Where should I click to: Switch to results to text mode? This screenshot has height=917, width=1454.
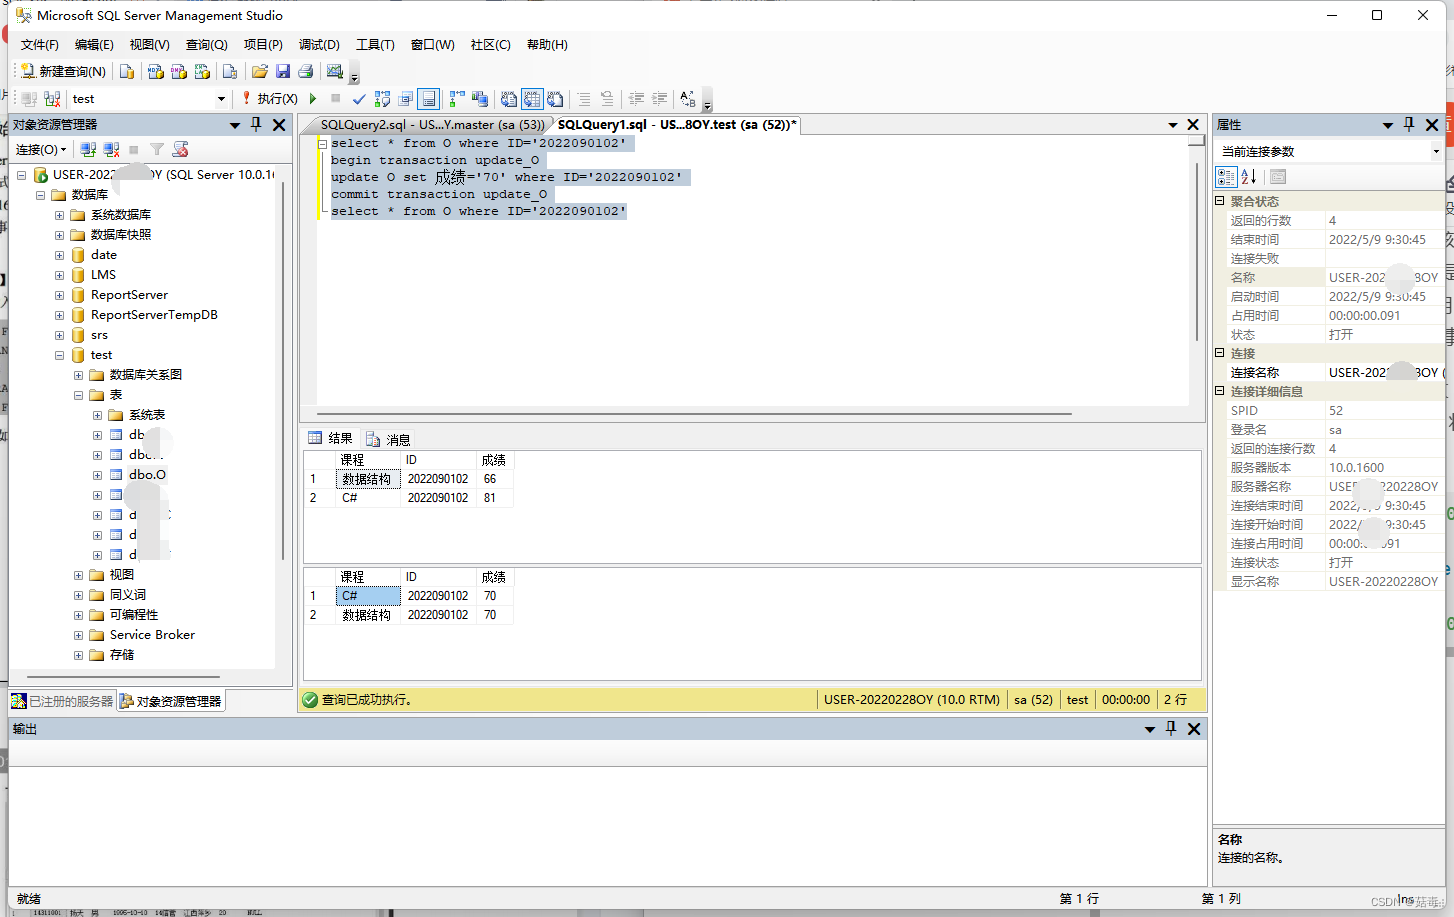509,99
